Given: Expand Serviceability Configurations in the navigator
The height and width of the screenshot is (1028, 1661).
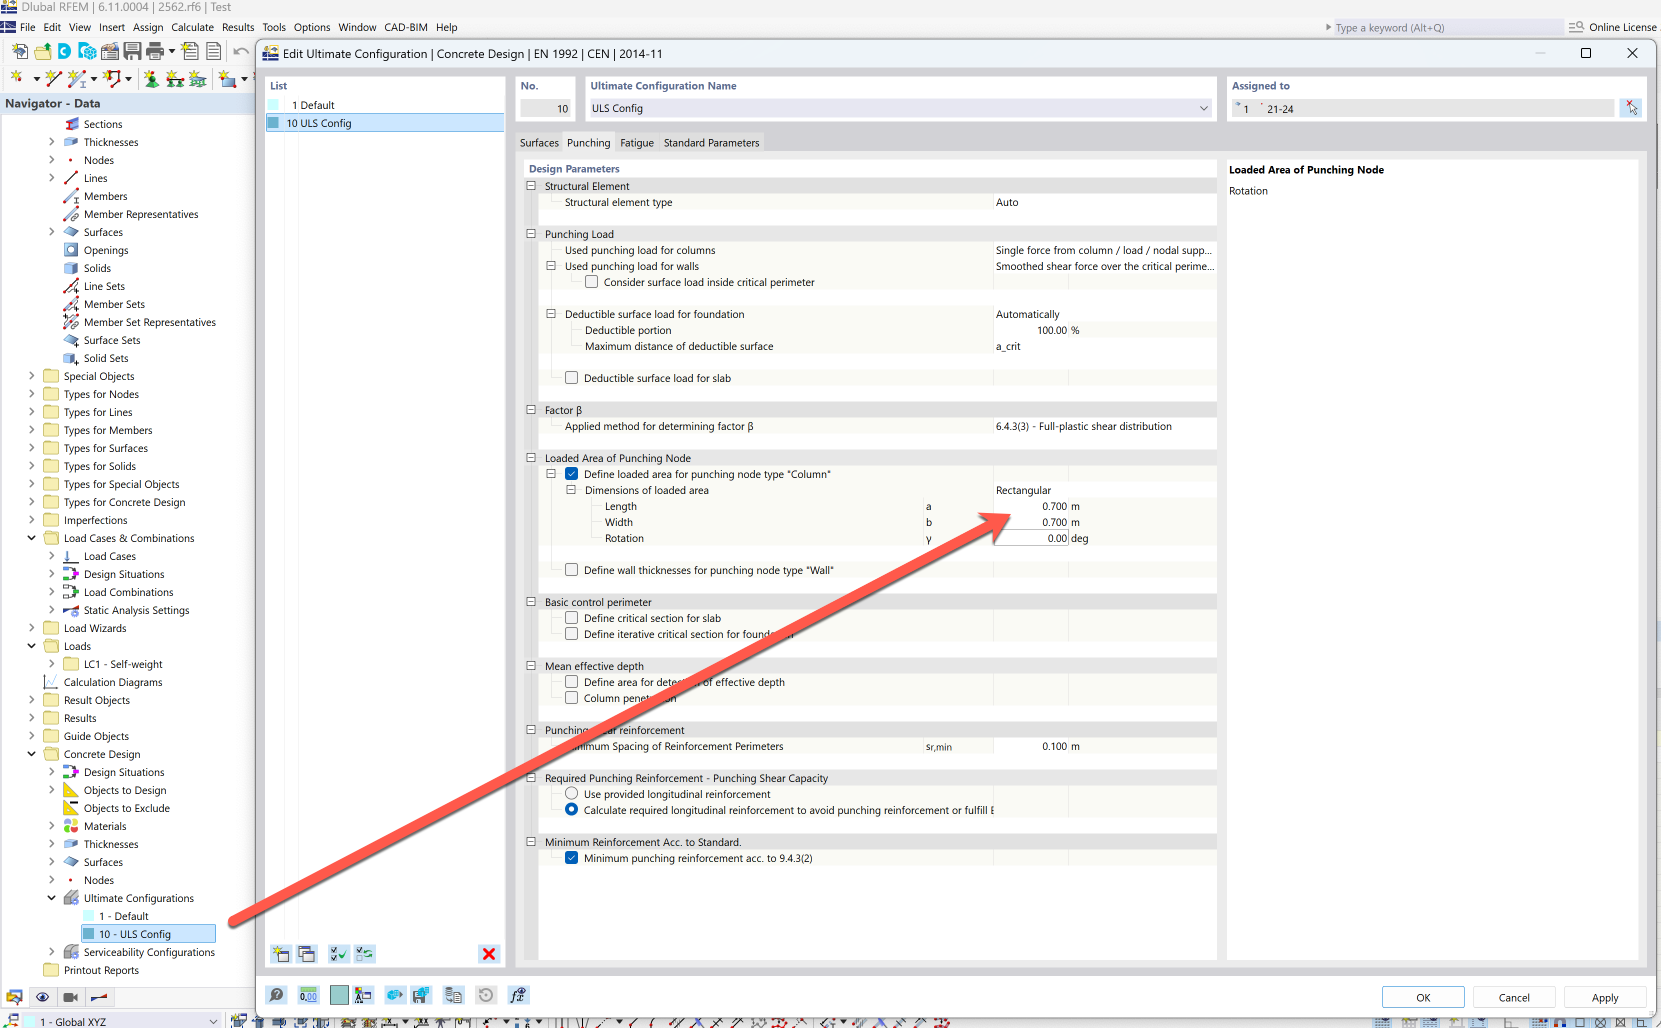Looking at the screenshot, I should 52,952.
